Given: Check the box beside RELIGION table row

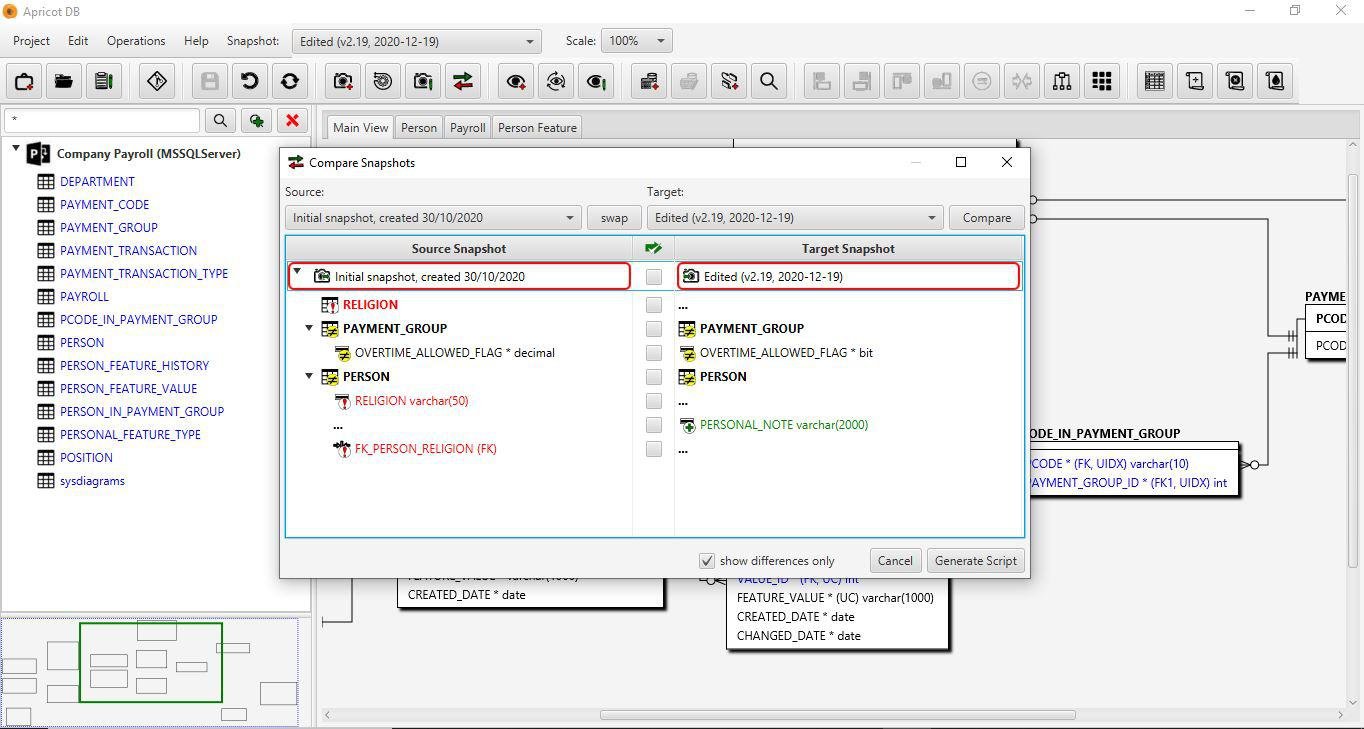Looking at the screenshot, I should click(x=653, y=305).
